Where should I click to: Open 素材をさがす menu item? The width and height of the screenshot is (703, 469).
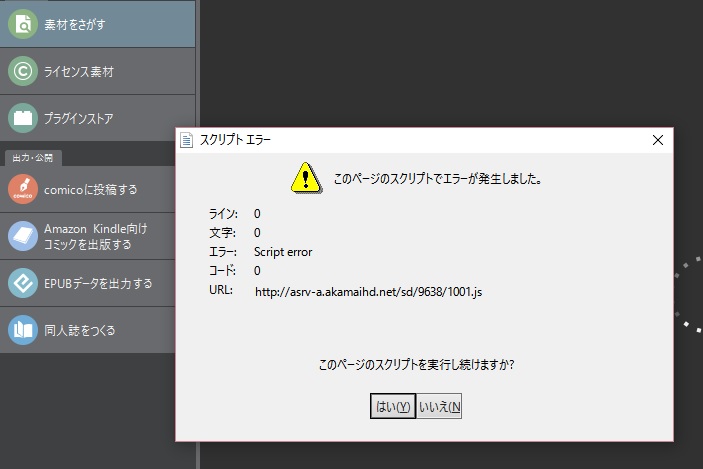tap(97, 24)
